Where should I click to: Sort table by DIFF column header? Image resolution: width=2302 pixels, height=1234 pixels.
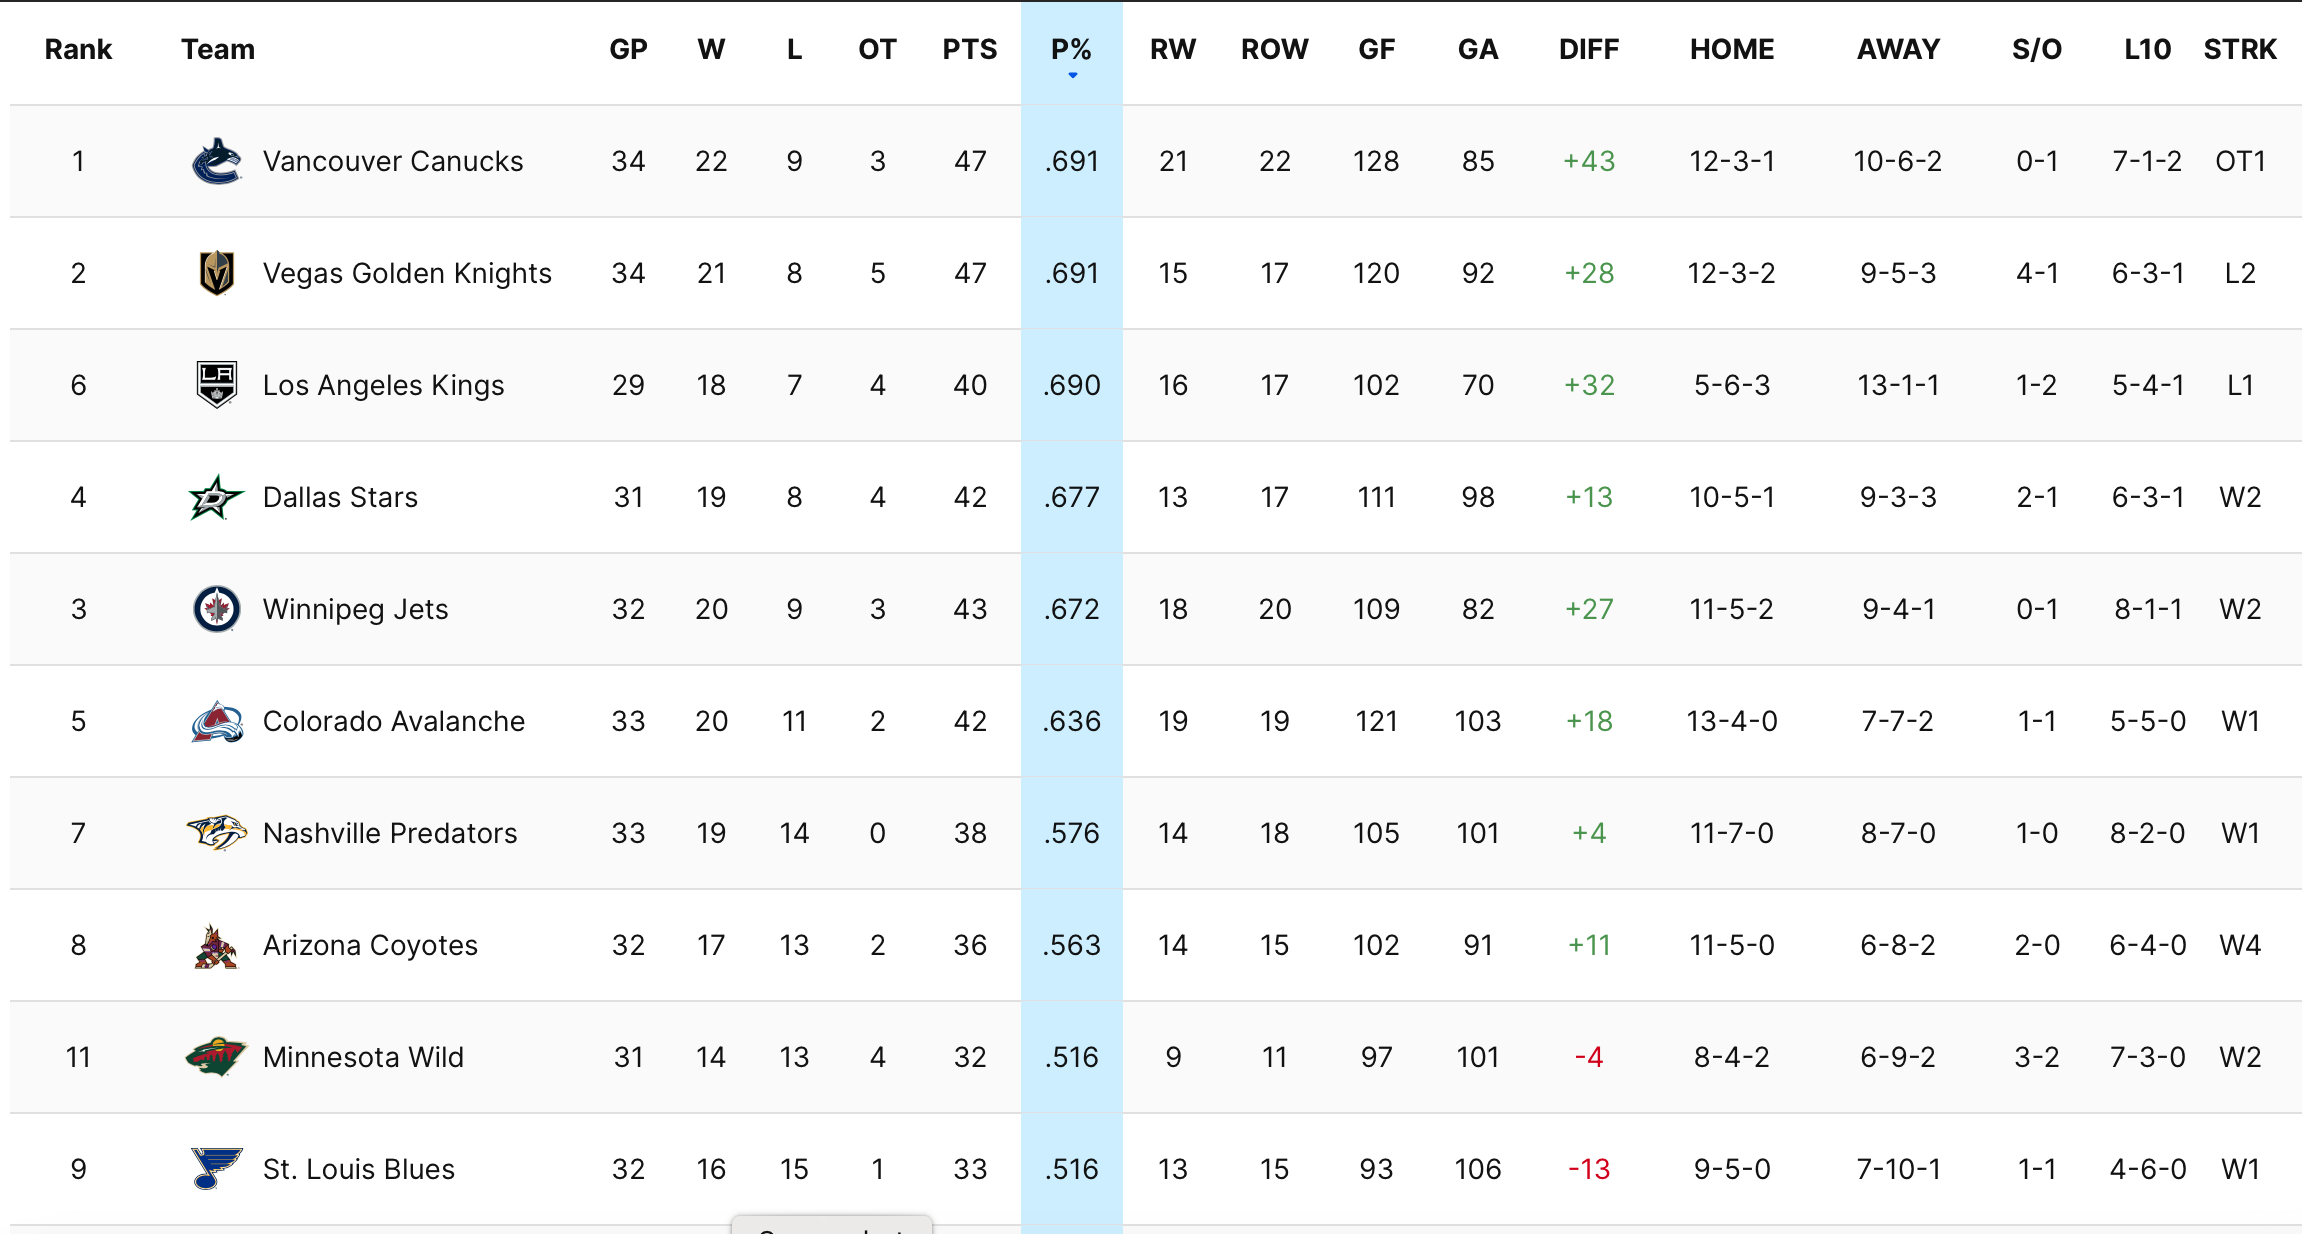click(x=1588, y=50)
